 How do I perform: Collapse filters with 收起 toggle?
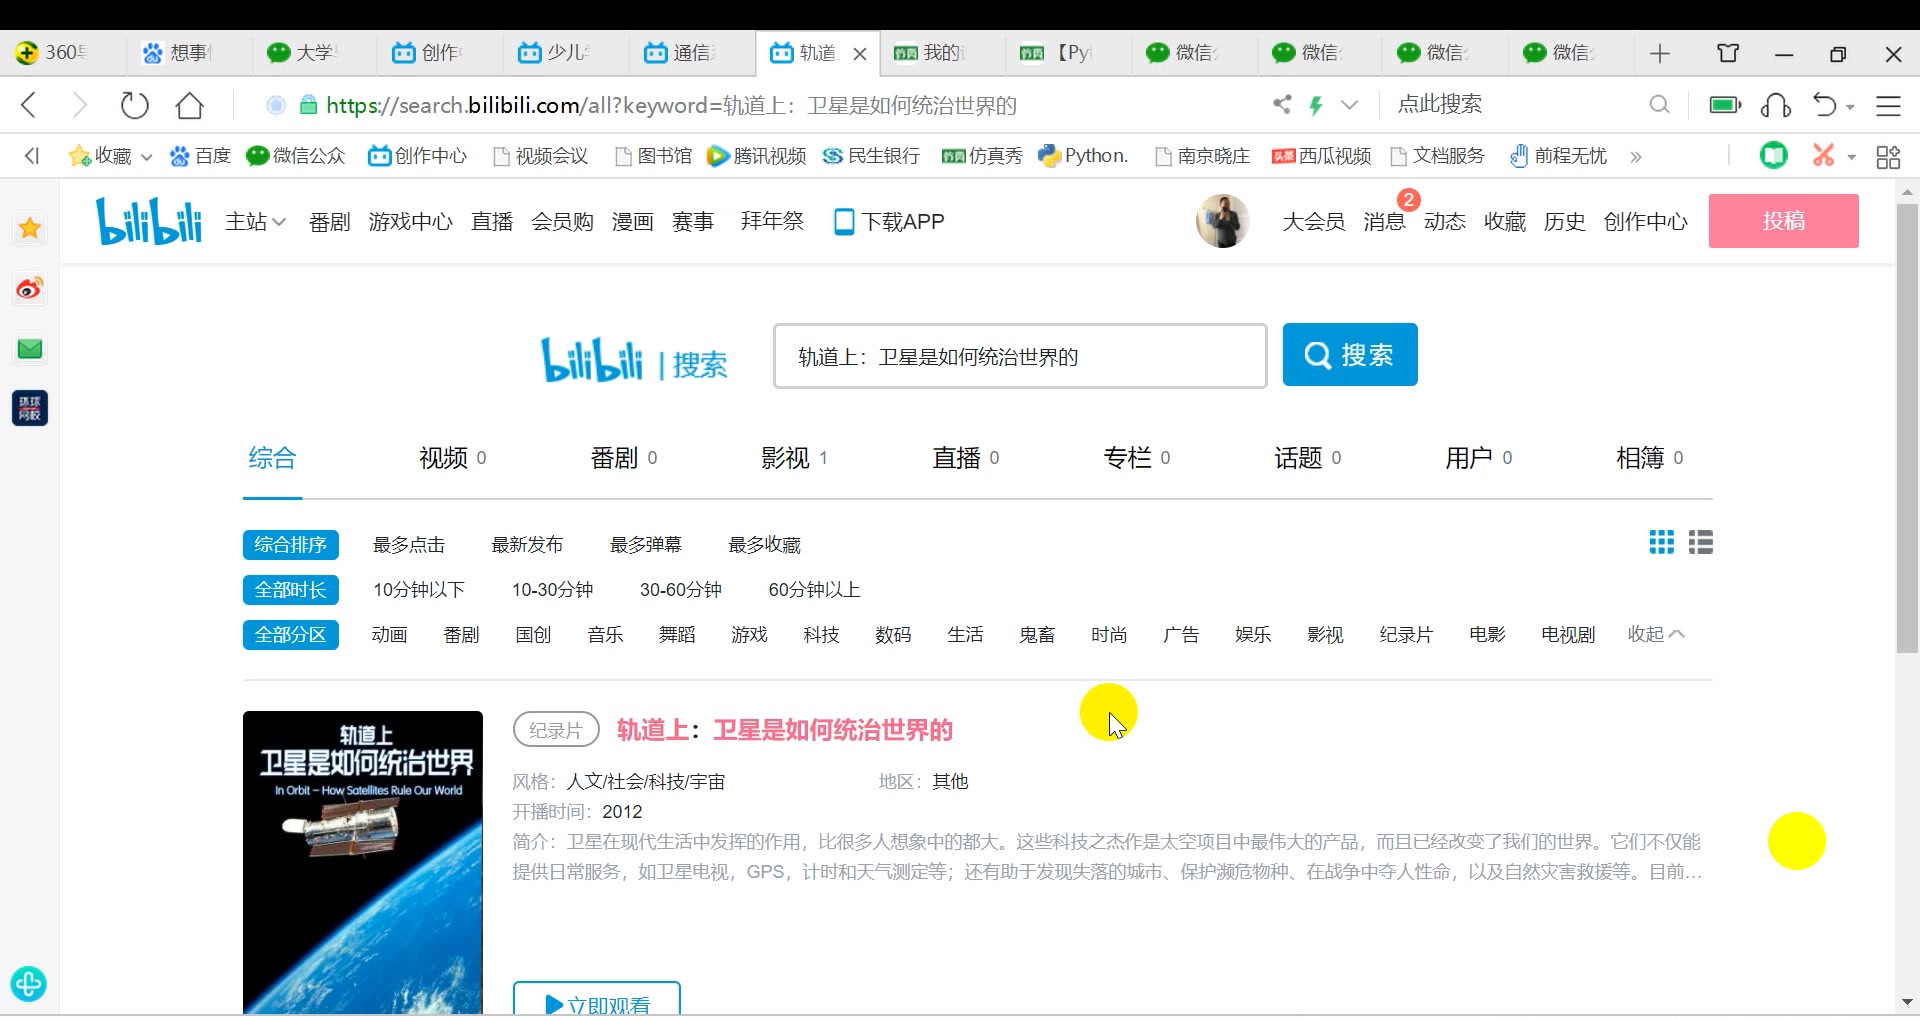[1656, 634]
